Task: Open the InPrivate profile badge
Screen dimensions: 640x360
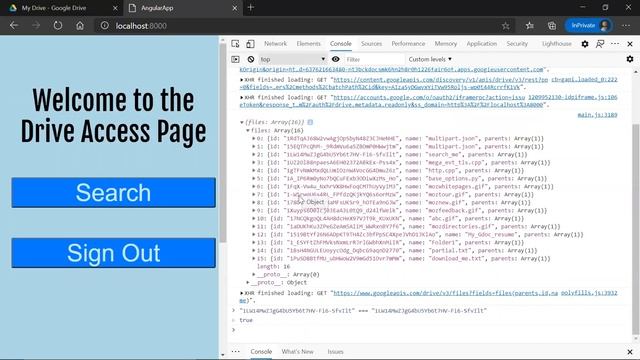Action: pyautogui.click(x=588, y=26)
